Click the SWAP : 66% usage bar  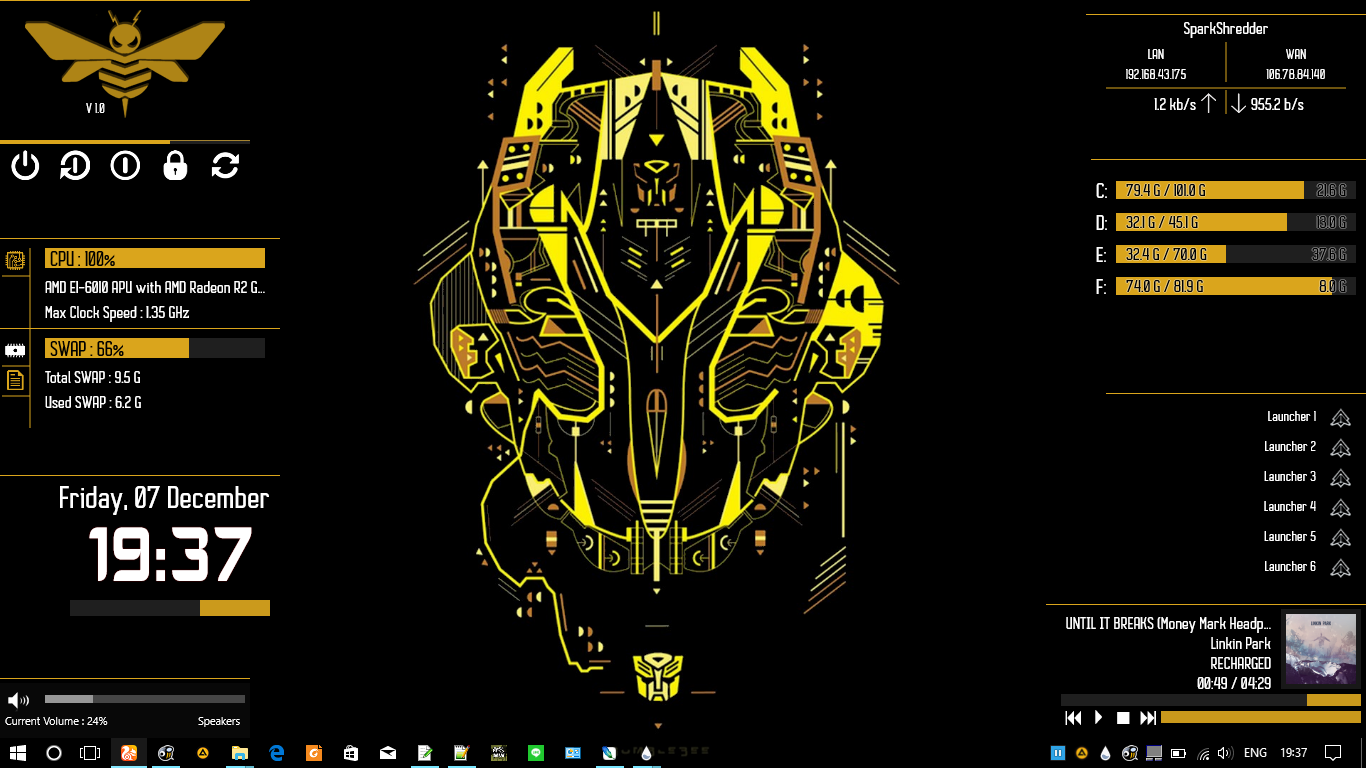click(x=155, y=348)
